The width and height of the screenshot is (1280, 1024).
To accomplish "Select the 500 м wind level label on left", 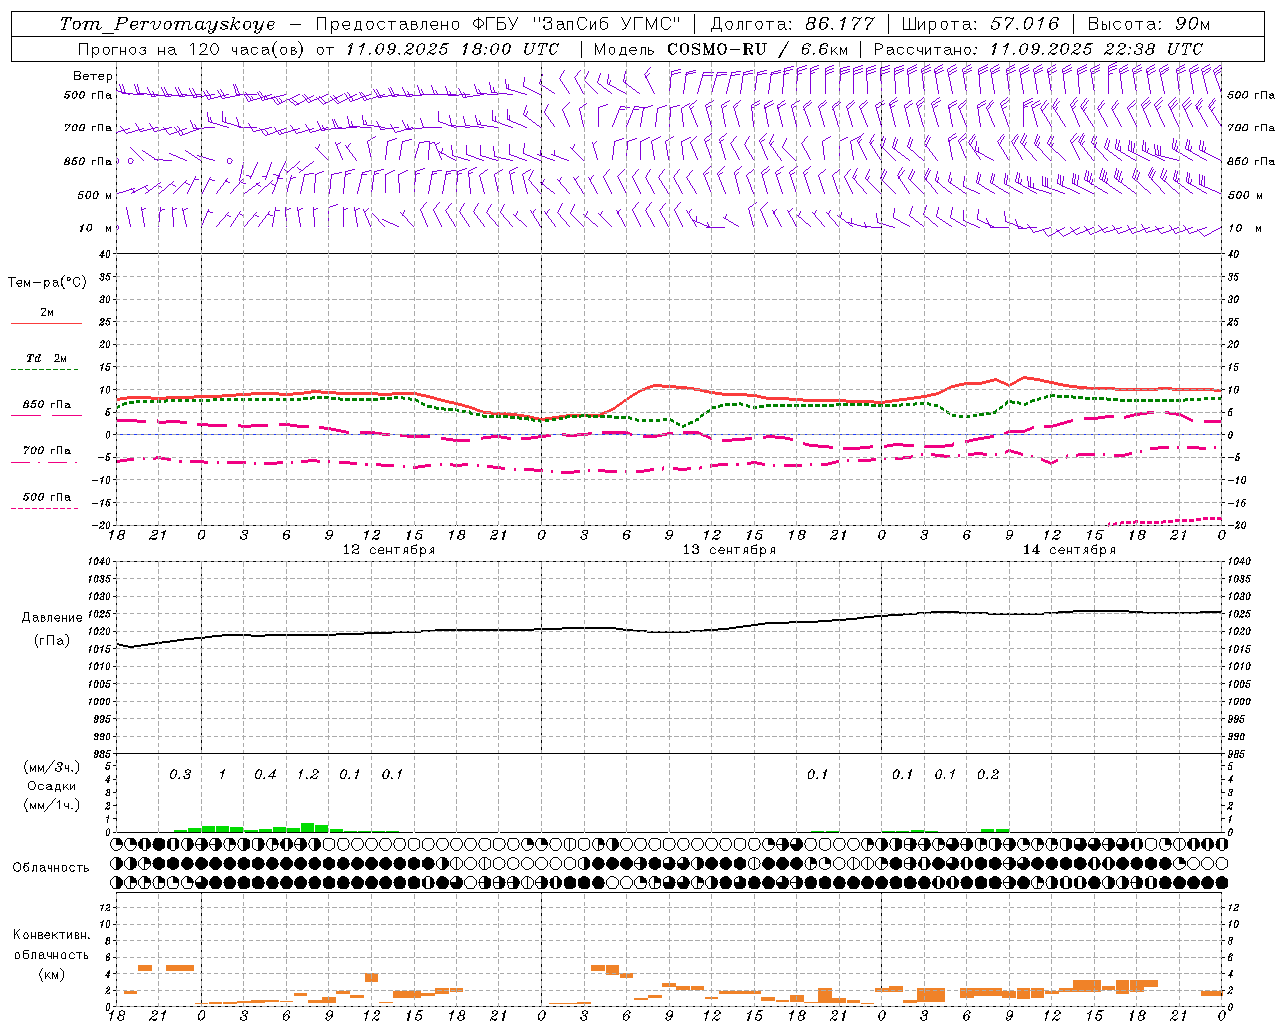I will [95, 195].
